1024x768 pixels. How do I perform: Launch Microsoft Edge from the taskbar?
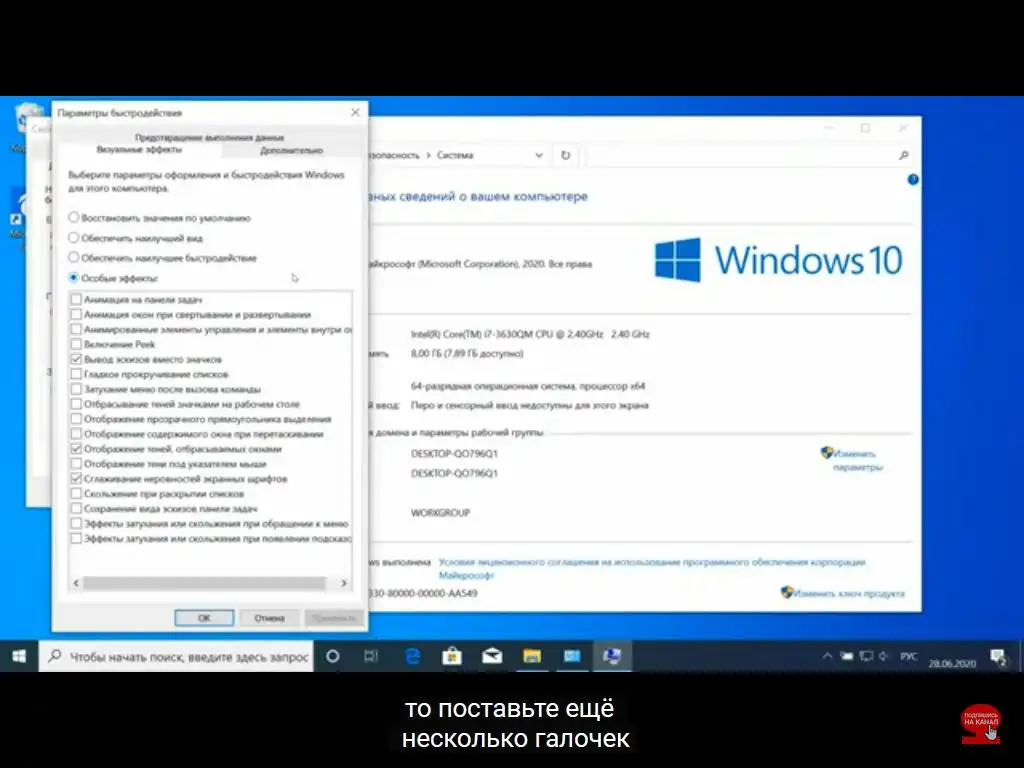(x=412, y=656)
